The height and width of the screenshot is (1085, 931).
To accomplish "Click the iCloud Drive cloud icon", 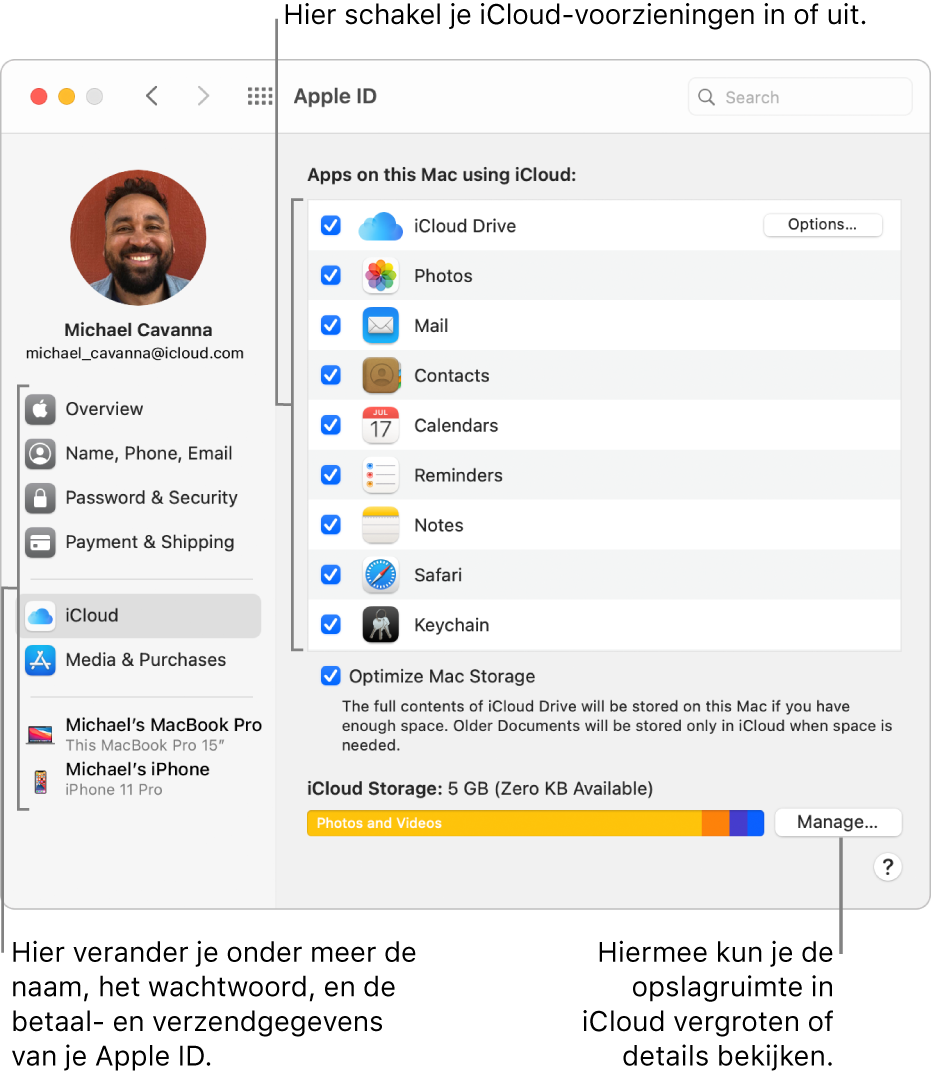I will (381, 226).
